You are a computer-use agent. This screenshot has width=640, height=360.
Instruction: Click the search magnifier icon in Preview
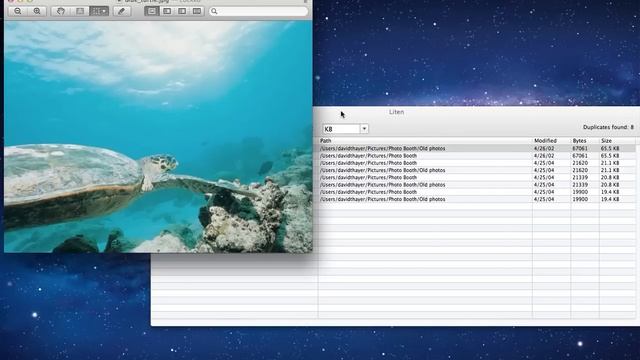(214, 11)
